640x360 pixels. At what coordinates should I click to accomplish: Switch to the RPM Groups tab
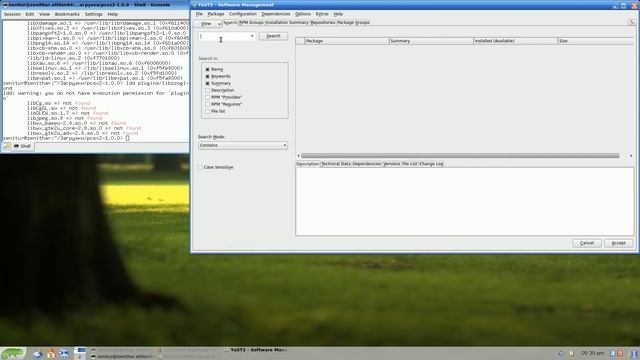click(x=251, y=22)
